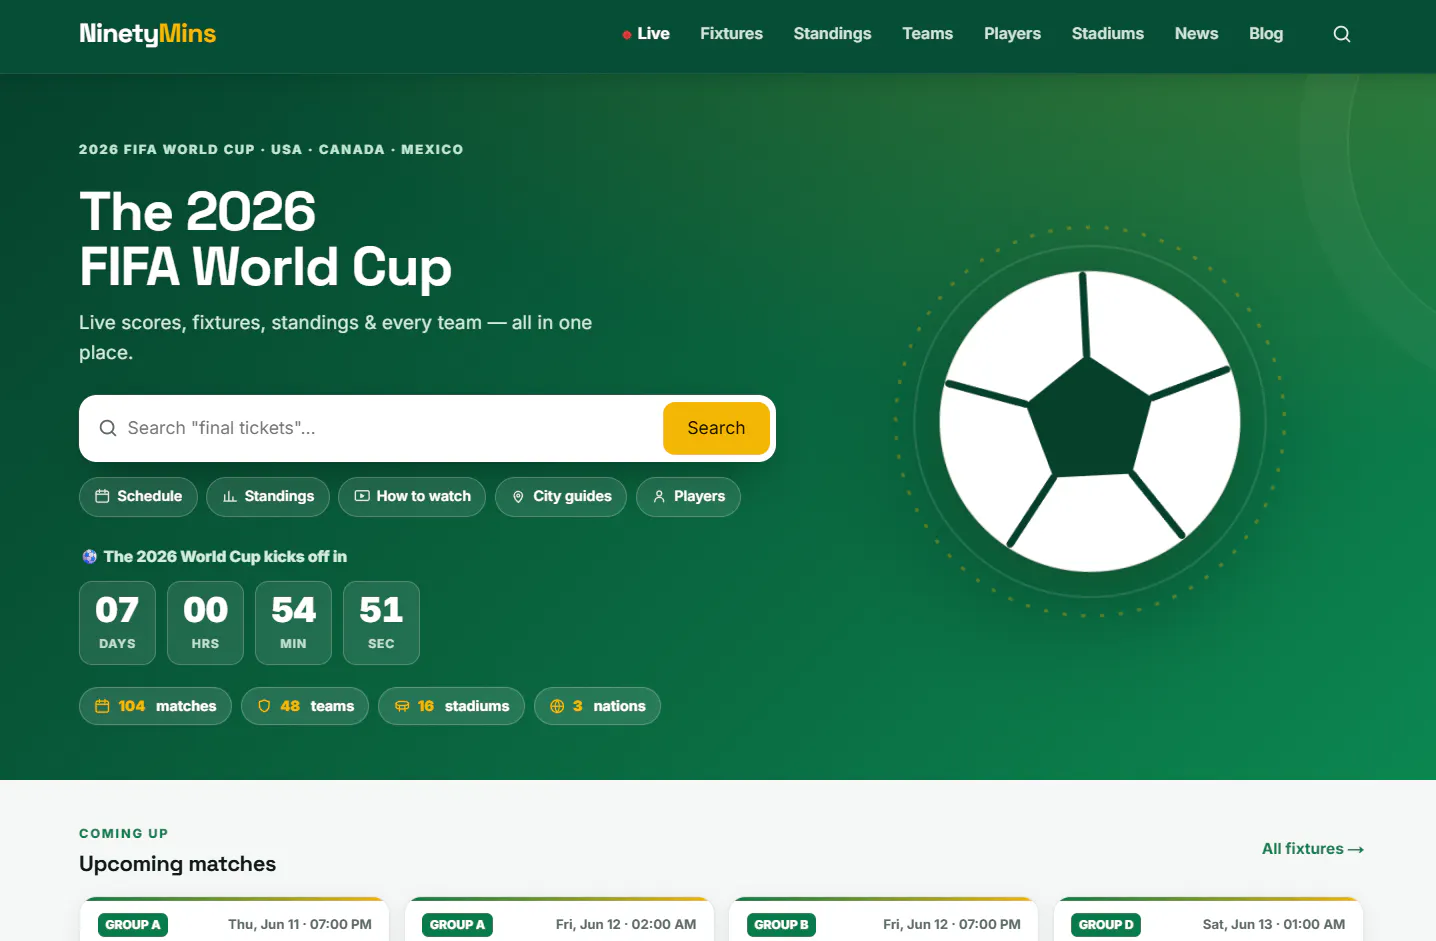
Task: Click the GROUP B badge
Action: (x=781, y=925)
